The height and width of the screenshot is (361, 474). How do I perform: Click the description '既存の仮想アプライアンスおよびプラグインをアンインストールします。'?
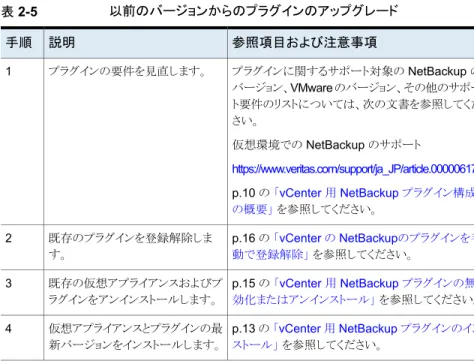point(135,291)
